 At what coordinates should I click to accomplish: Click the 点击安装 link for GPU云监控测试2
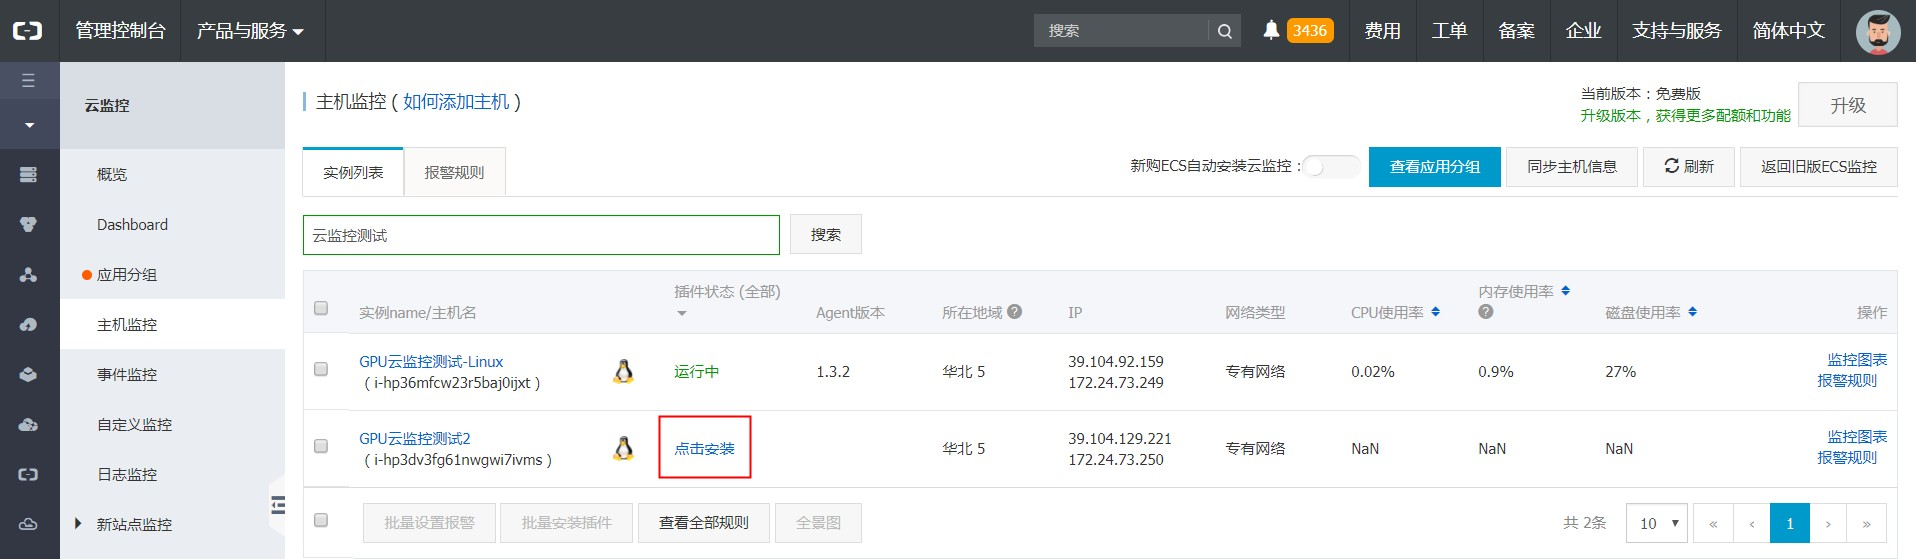click(x=704, y=448)
